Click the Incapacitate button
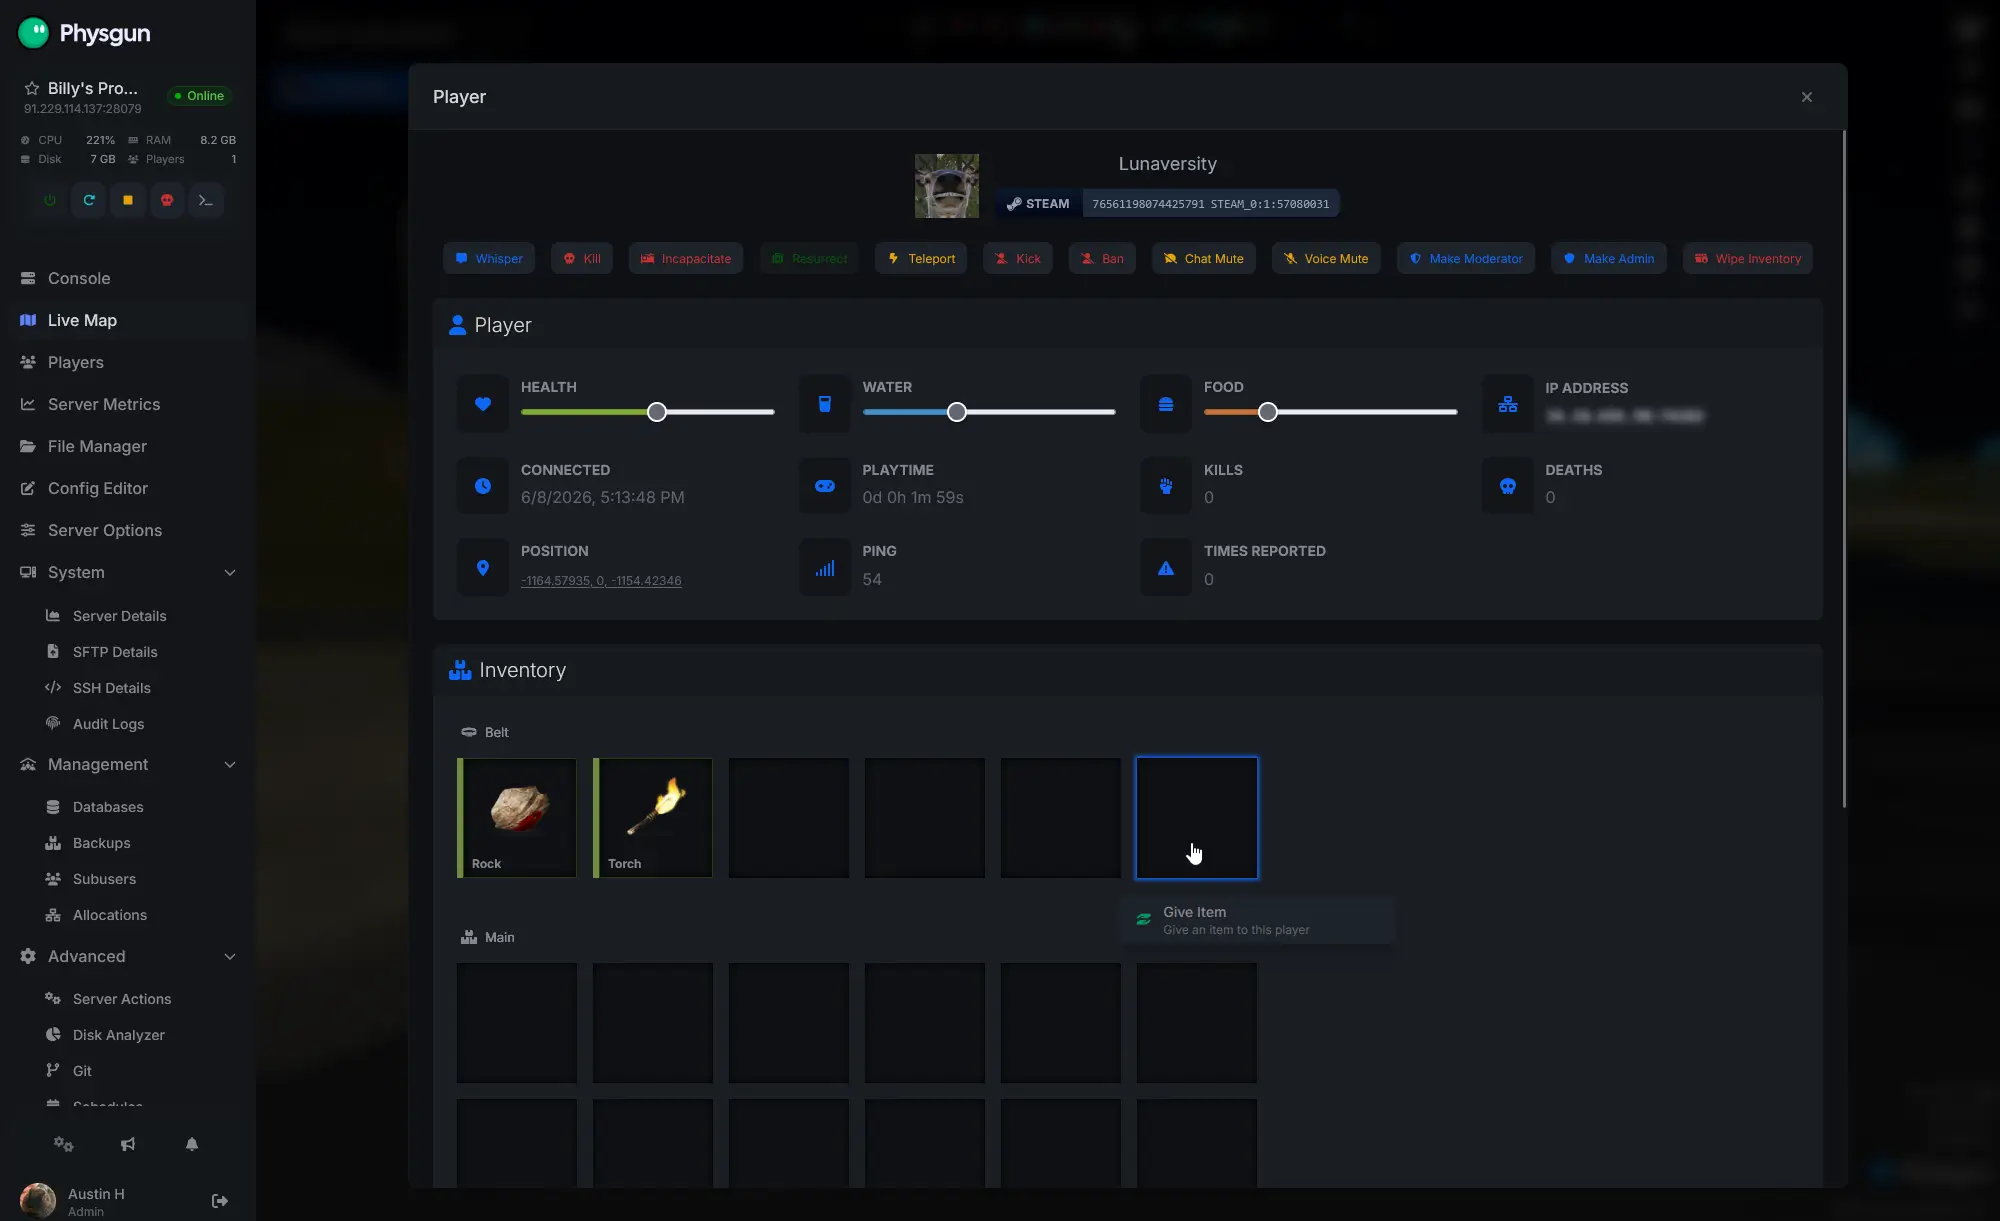The width and height of the screenshot is (2000, 1221). point(686,258)
